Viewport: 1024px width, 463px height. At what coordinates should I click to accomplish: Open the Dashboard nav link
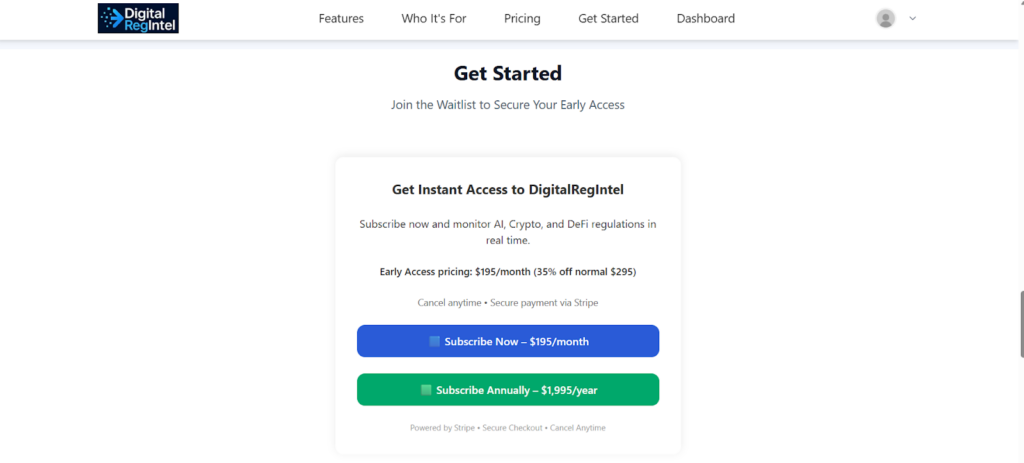click(706, 18)
